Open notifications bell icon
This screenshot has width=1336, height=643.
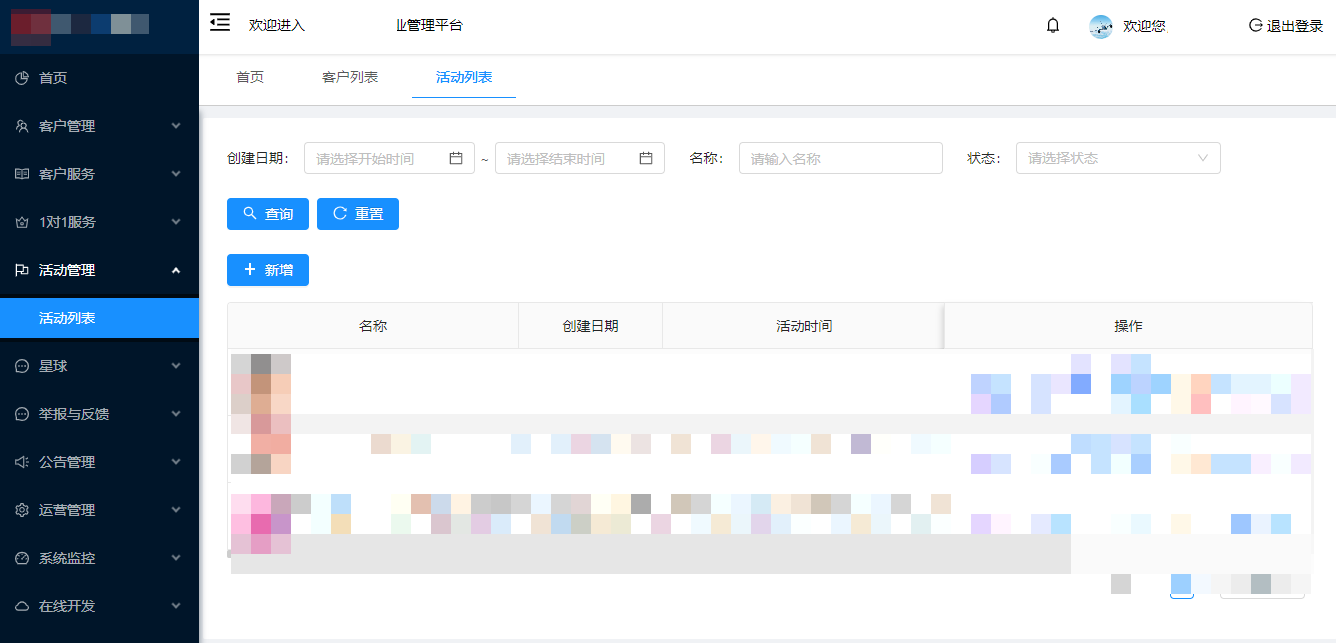coord(1052,26)
